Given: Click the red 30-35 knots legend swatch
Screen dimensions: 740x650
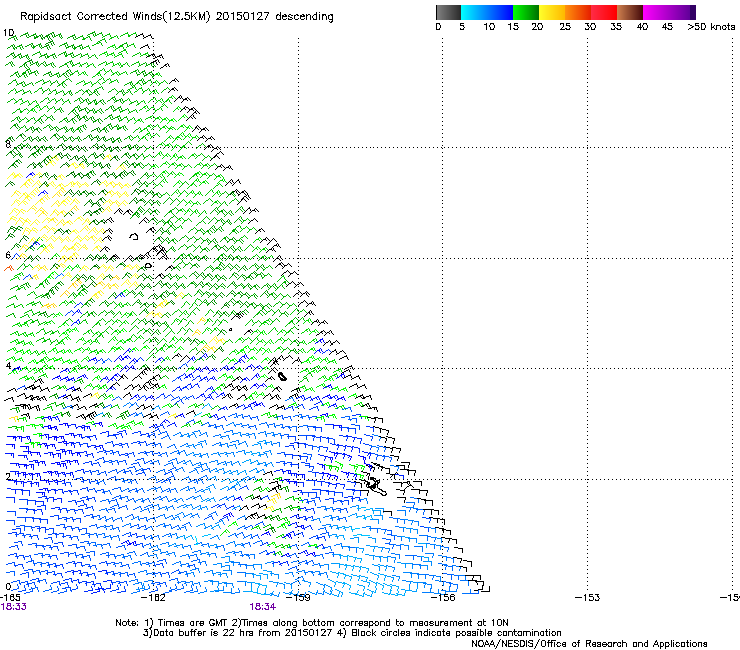Looking at the screenshot, I should [x=604, y=12].
